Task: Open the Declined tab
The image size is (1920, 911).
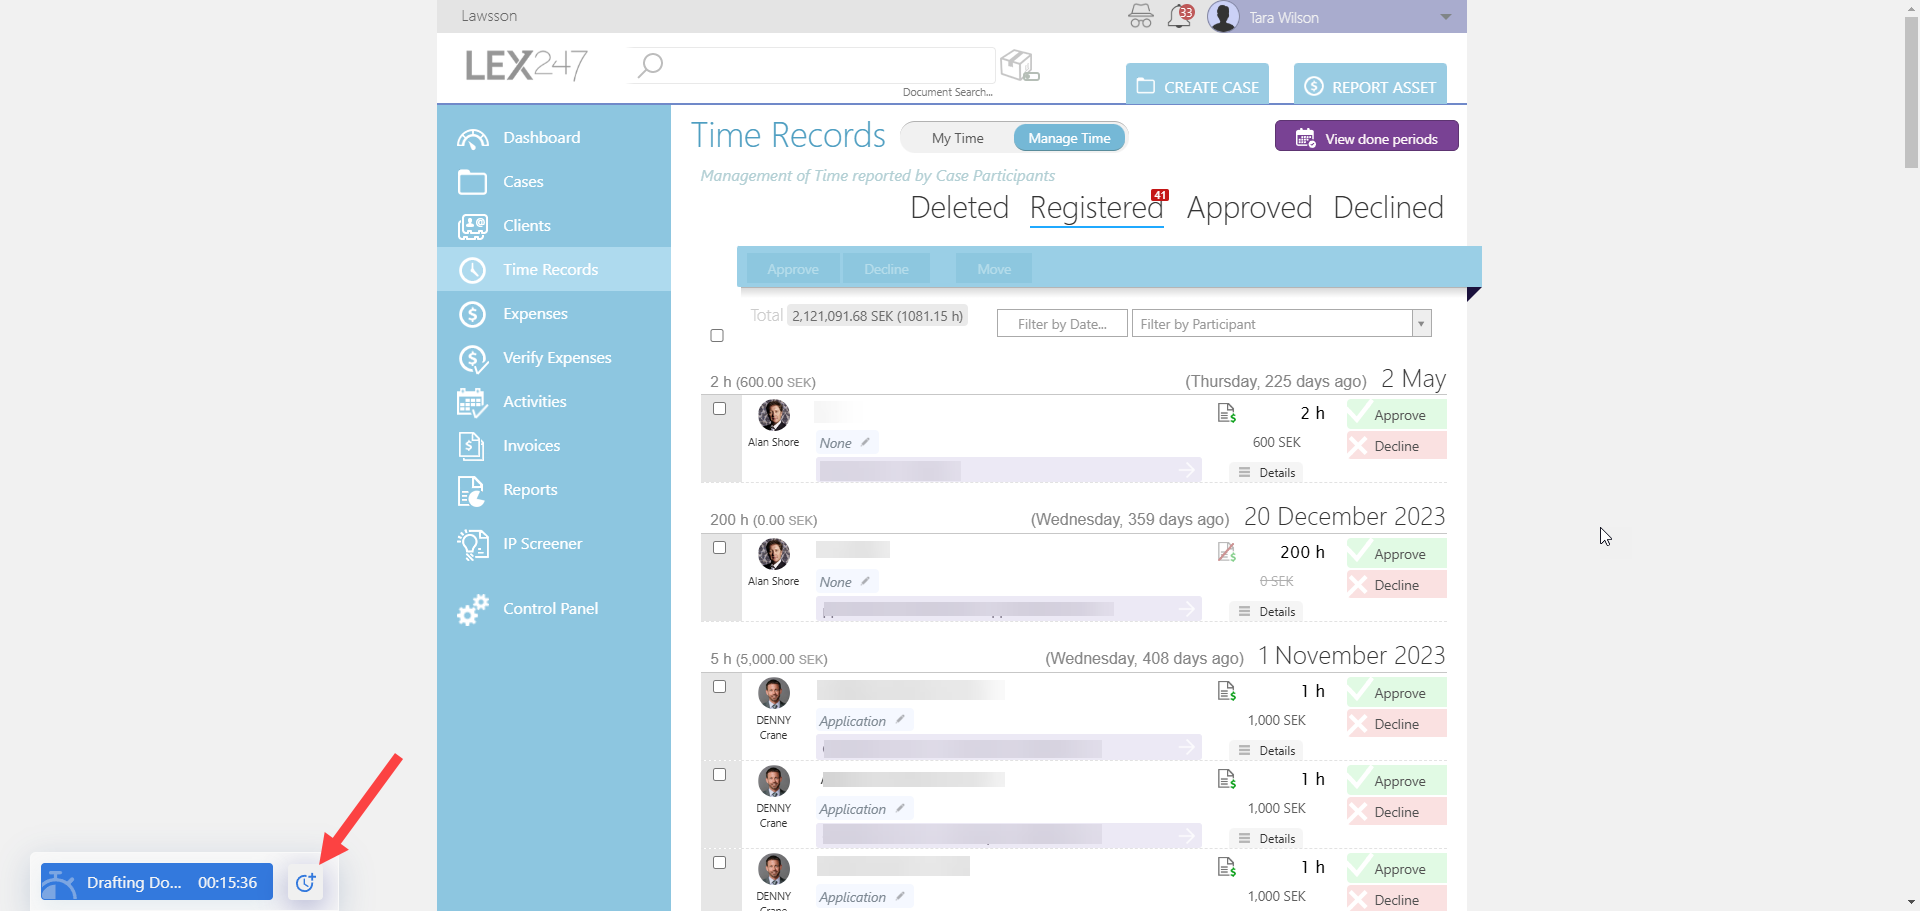Action: (x=1388, y=208)
